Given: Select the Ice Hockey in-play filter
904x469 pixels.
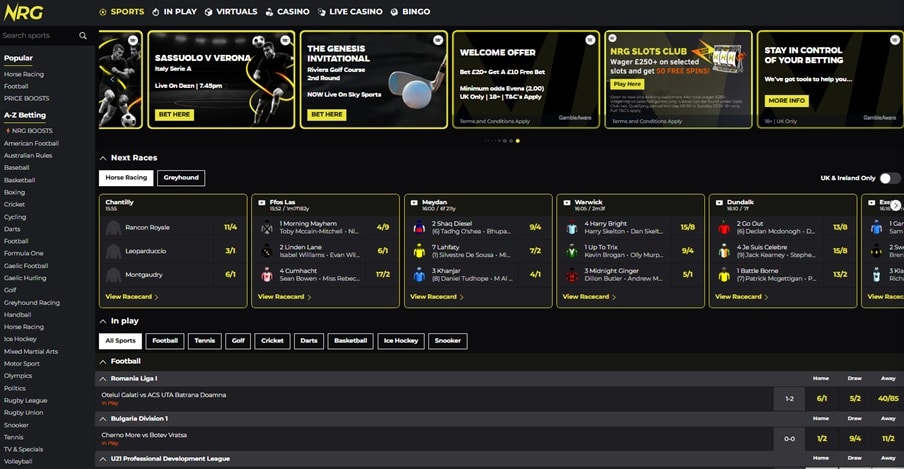Looking at the screenshot, I should [401, 341].
